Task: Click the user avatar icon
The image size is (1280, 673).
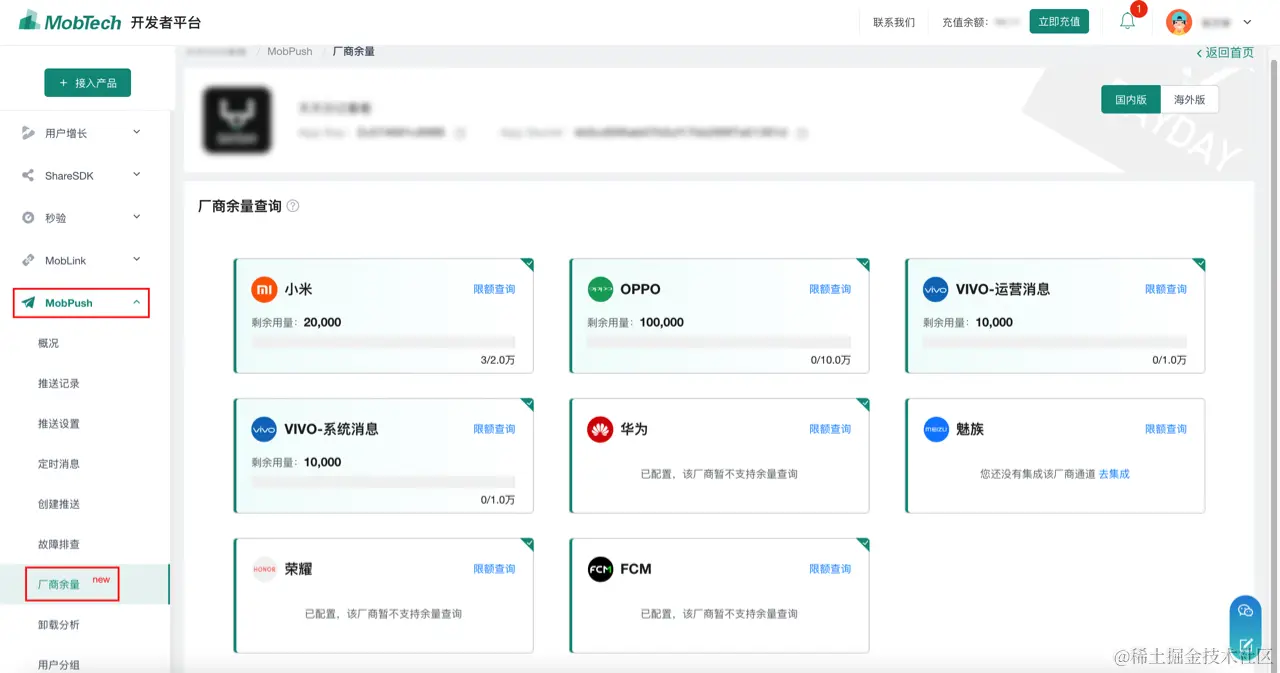Action: coord(1179,22)
